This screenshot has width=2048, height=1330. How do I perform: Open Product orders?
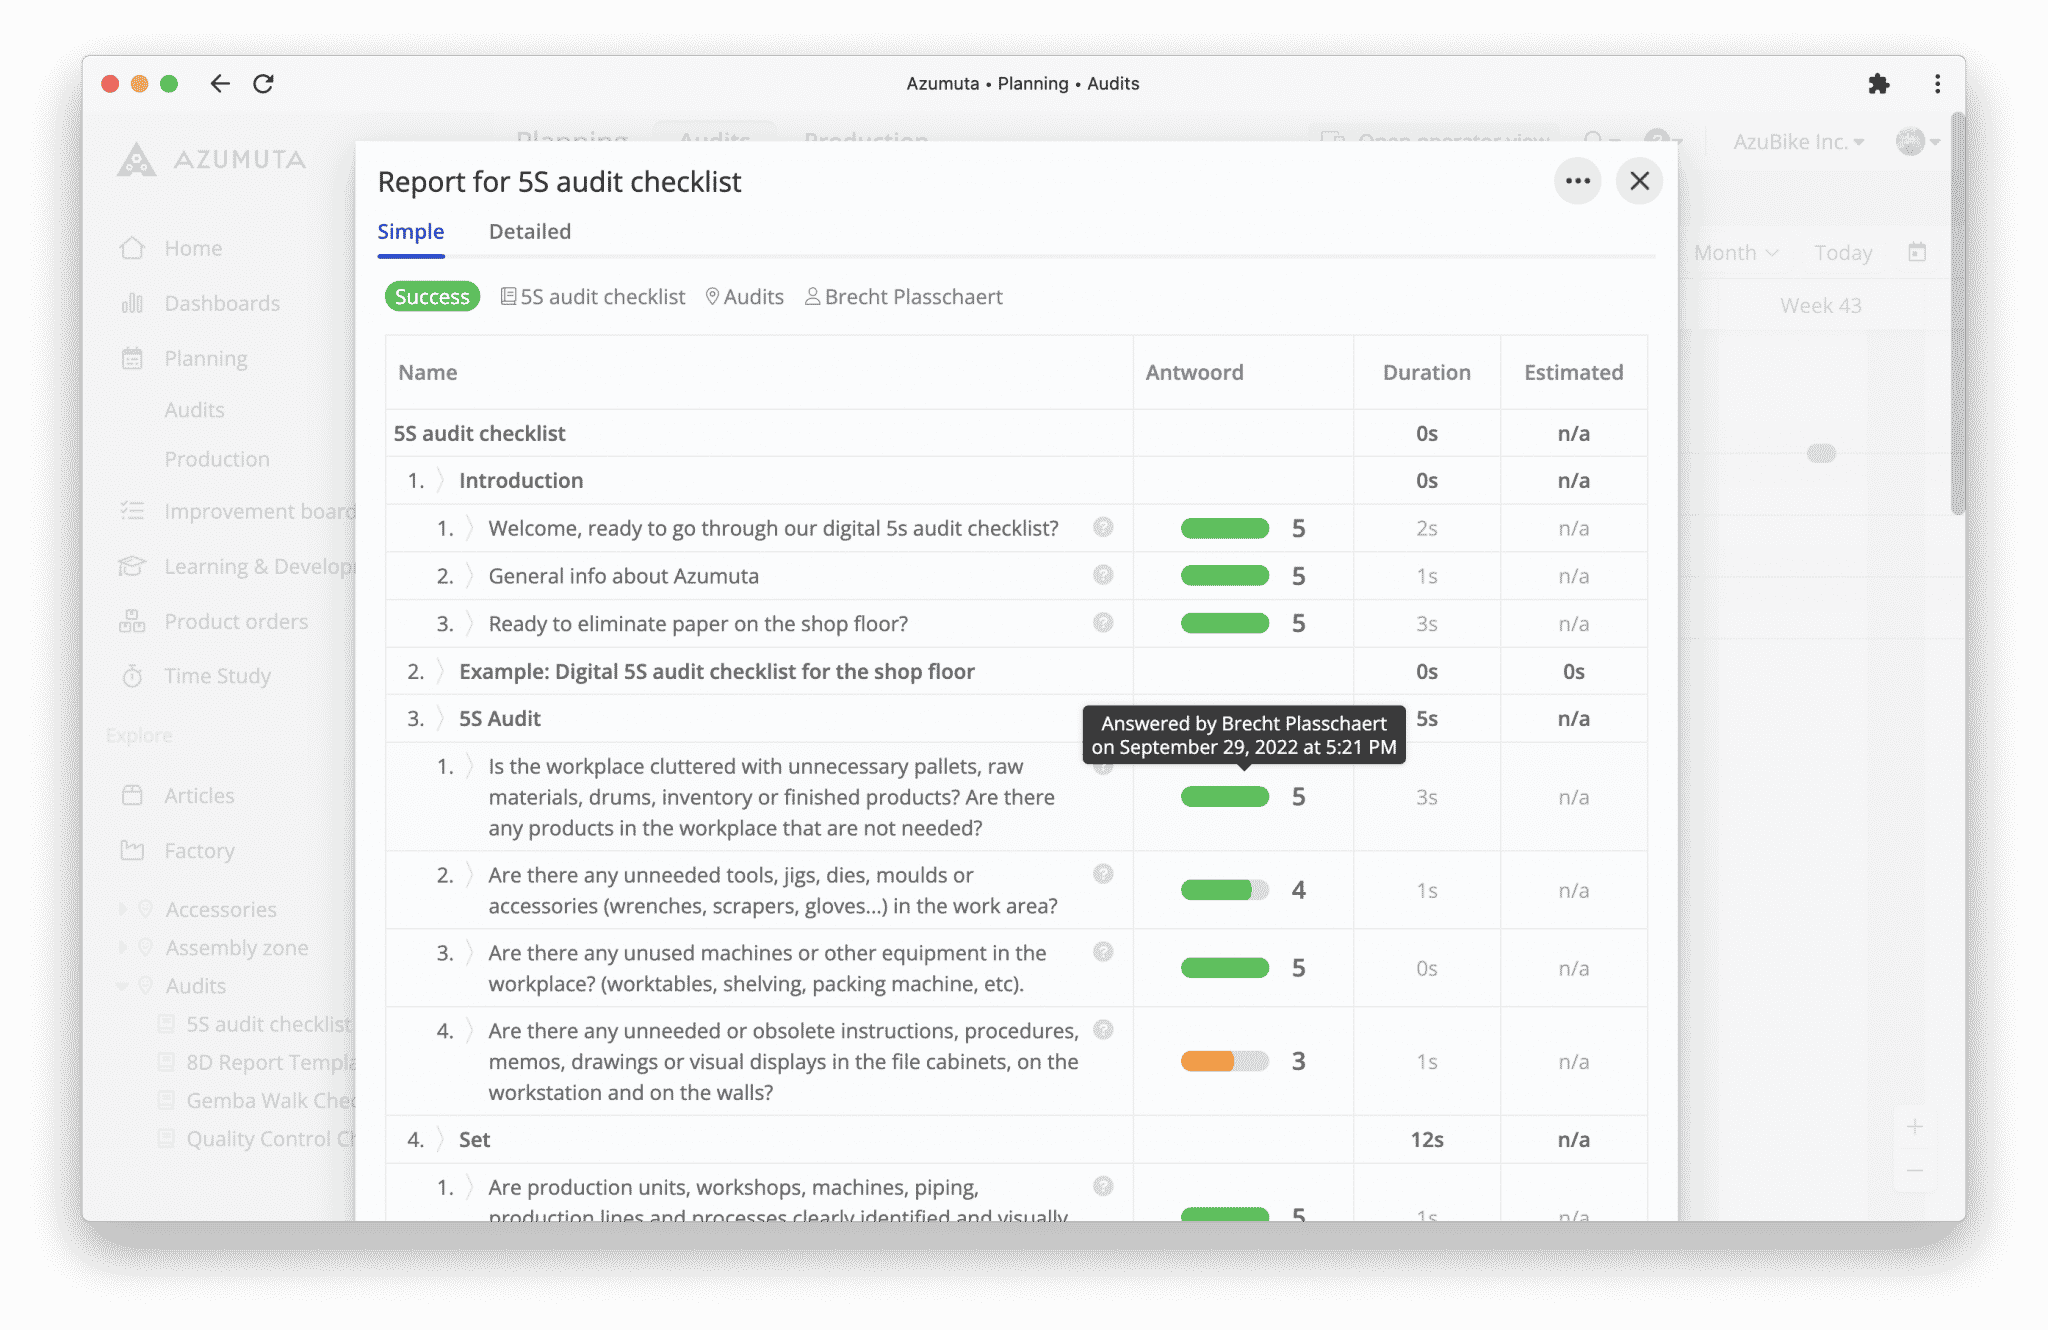point(235,620)
